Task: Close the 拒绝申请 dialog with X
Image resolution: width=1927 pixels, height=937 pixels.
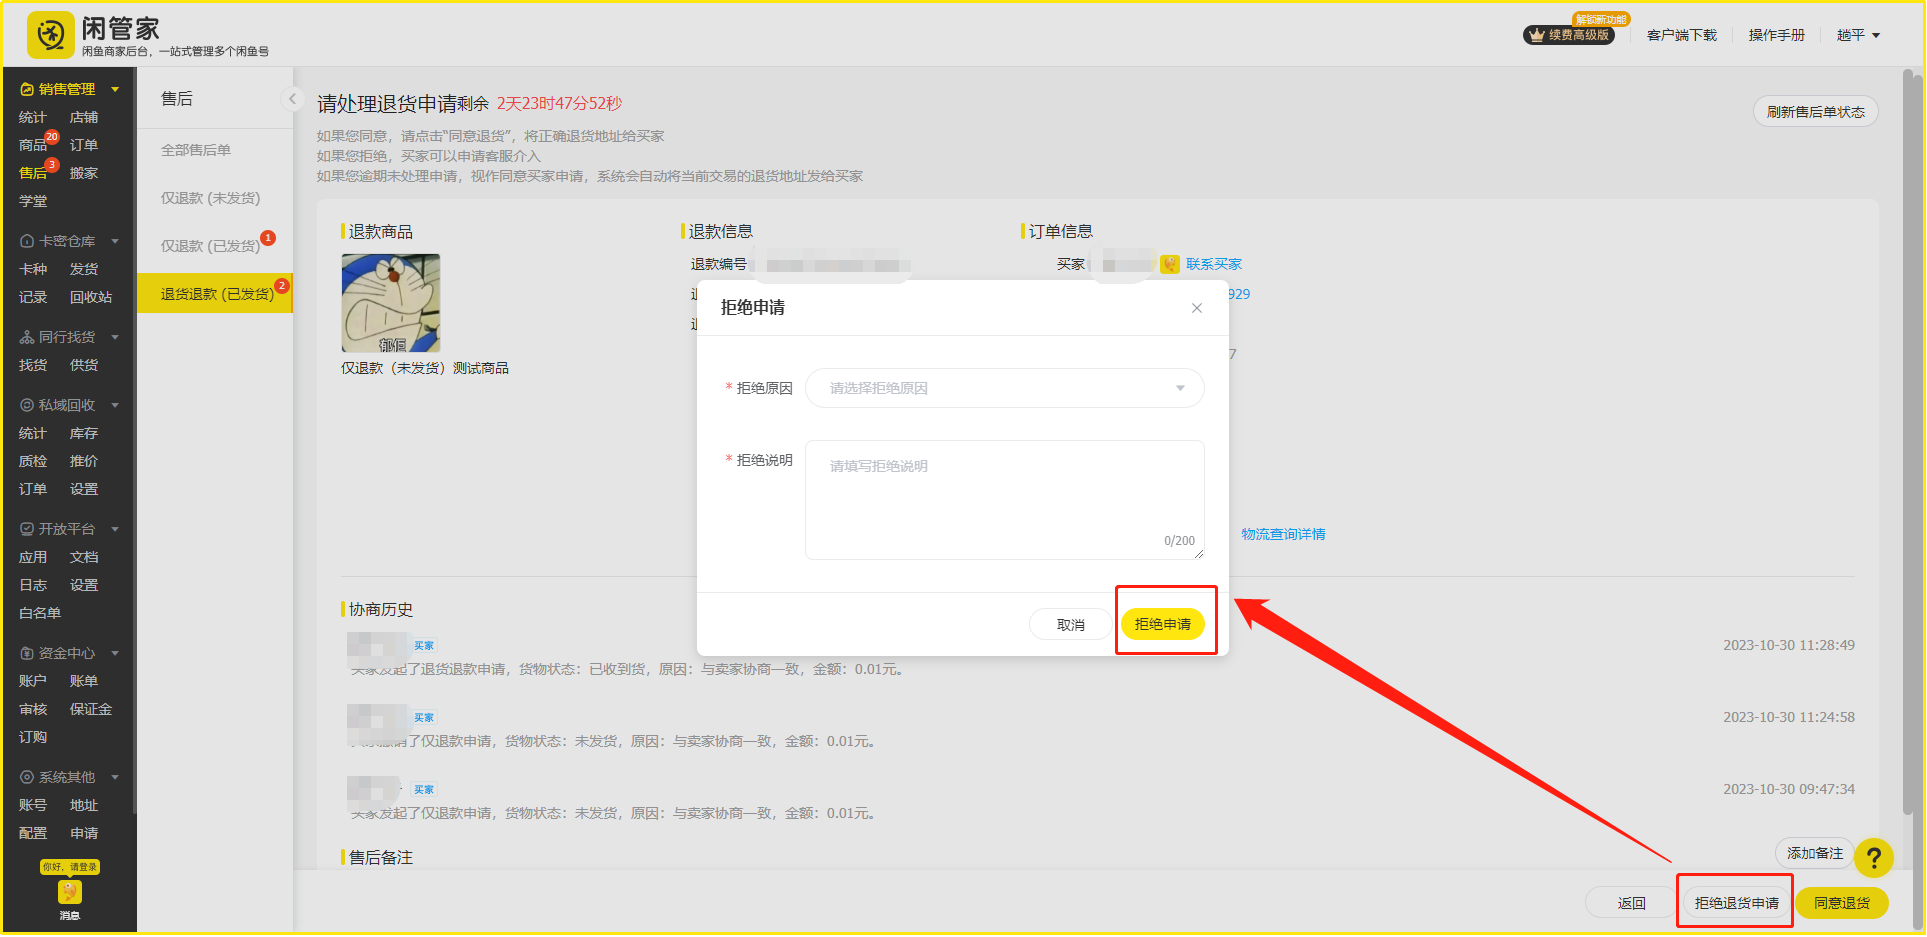Action: pyautogui.click(x=1196, y=308)
